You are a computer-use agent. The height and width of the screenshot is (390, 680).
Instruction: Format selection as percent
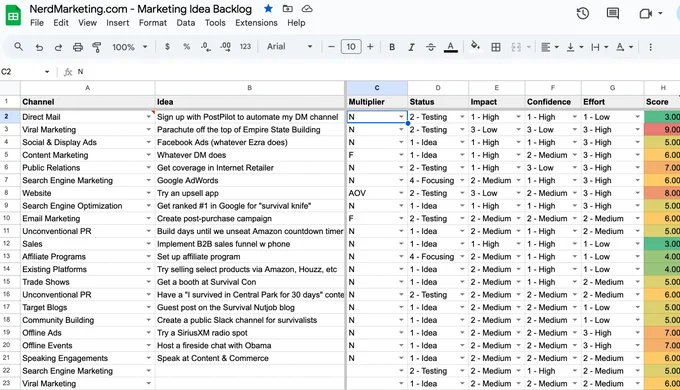[x=186, y=46]
